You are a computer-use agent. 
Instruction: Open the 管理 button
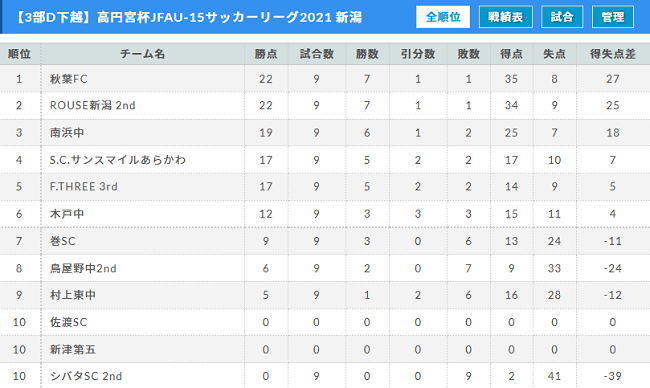(x=613, y=17)
